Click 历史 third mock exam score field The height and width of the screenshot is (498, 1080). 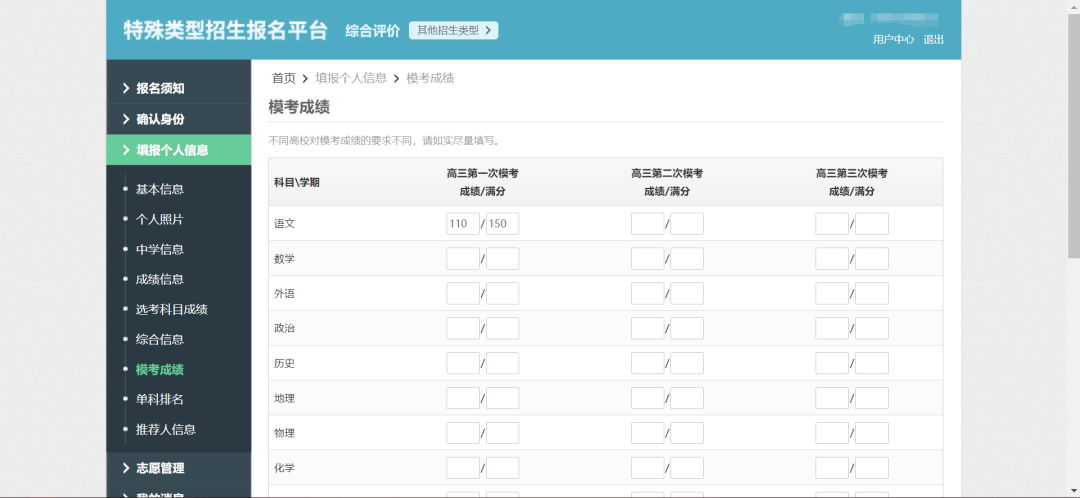(832, 363)
